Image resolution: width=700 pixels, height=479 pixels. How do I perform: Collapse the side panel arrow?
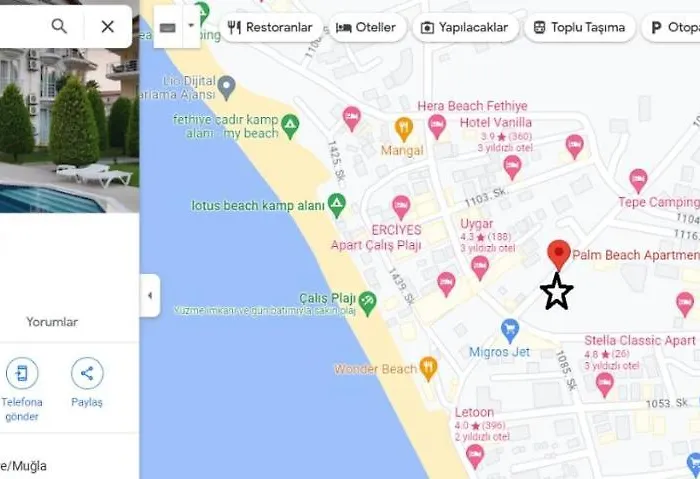(x=150, y=296)
